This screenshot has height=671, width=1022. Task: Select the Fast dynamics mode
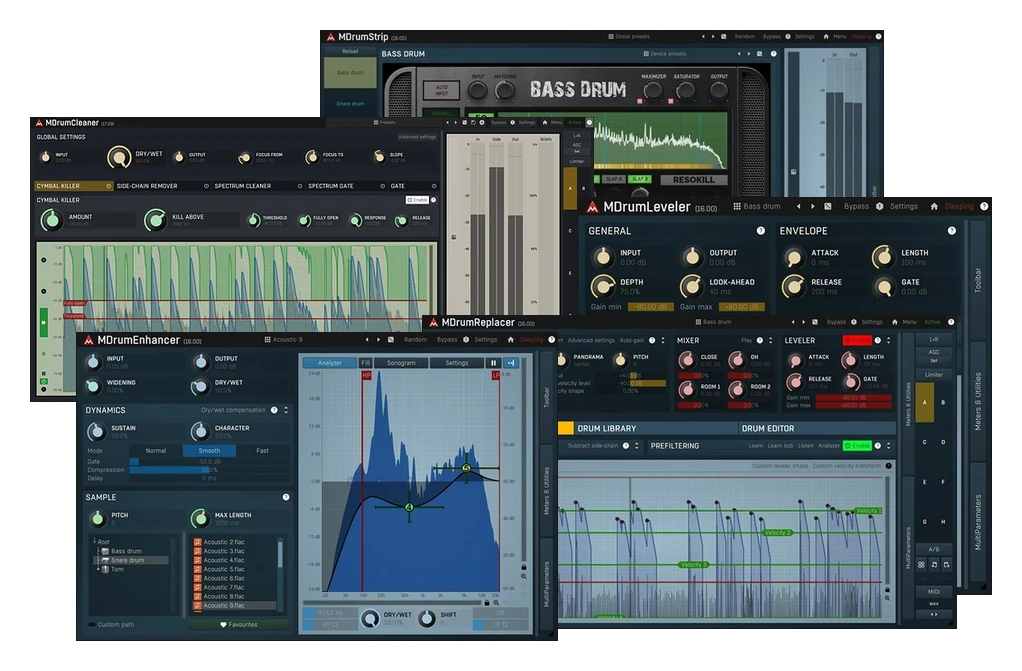(263, 451)
